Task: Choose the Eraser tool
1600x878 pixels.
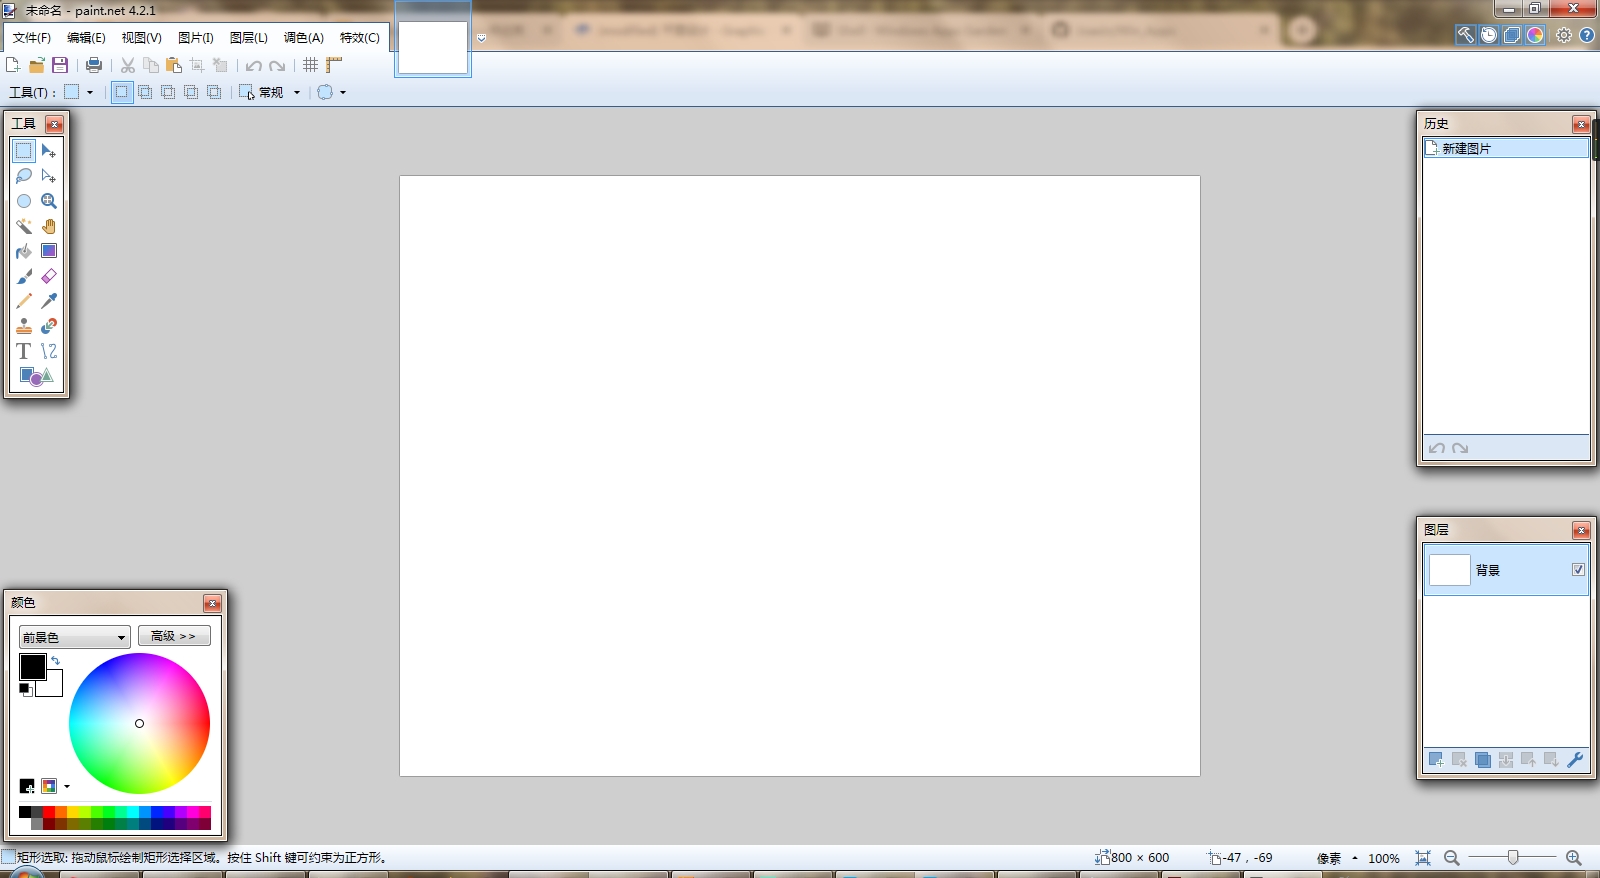Action: tap(49, 276)
